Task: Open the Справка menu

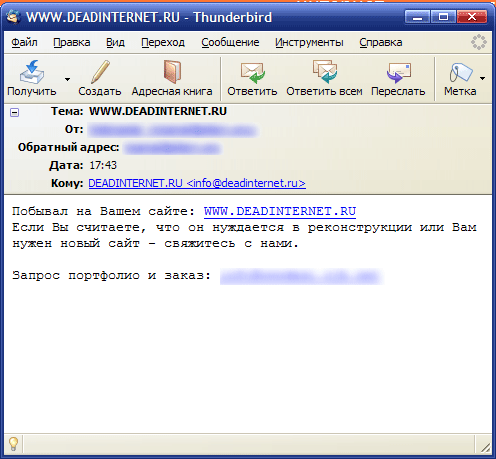Action: 381,43
